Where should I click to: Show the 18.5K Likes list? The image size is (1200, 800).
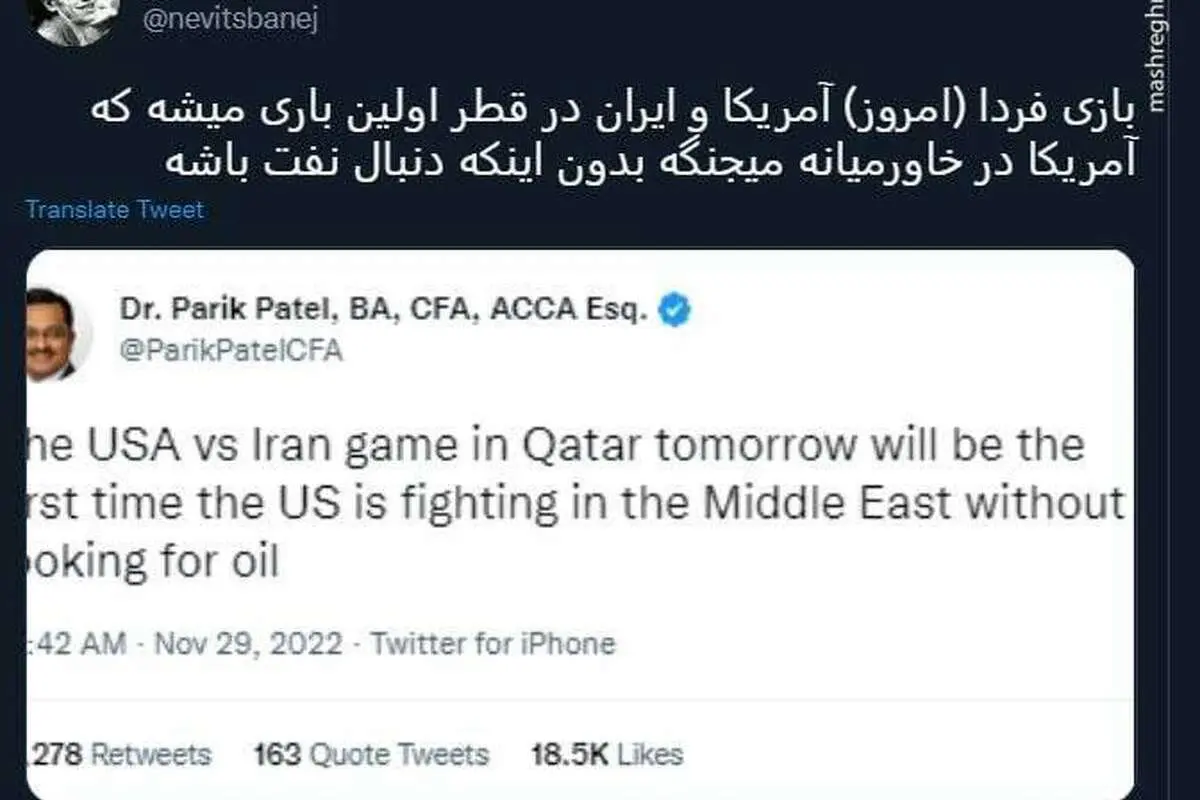(x=607, y=753)
